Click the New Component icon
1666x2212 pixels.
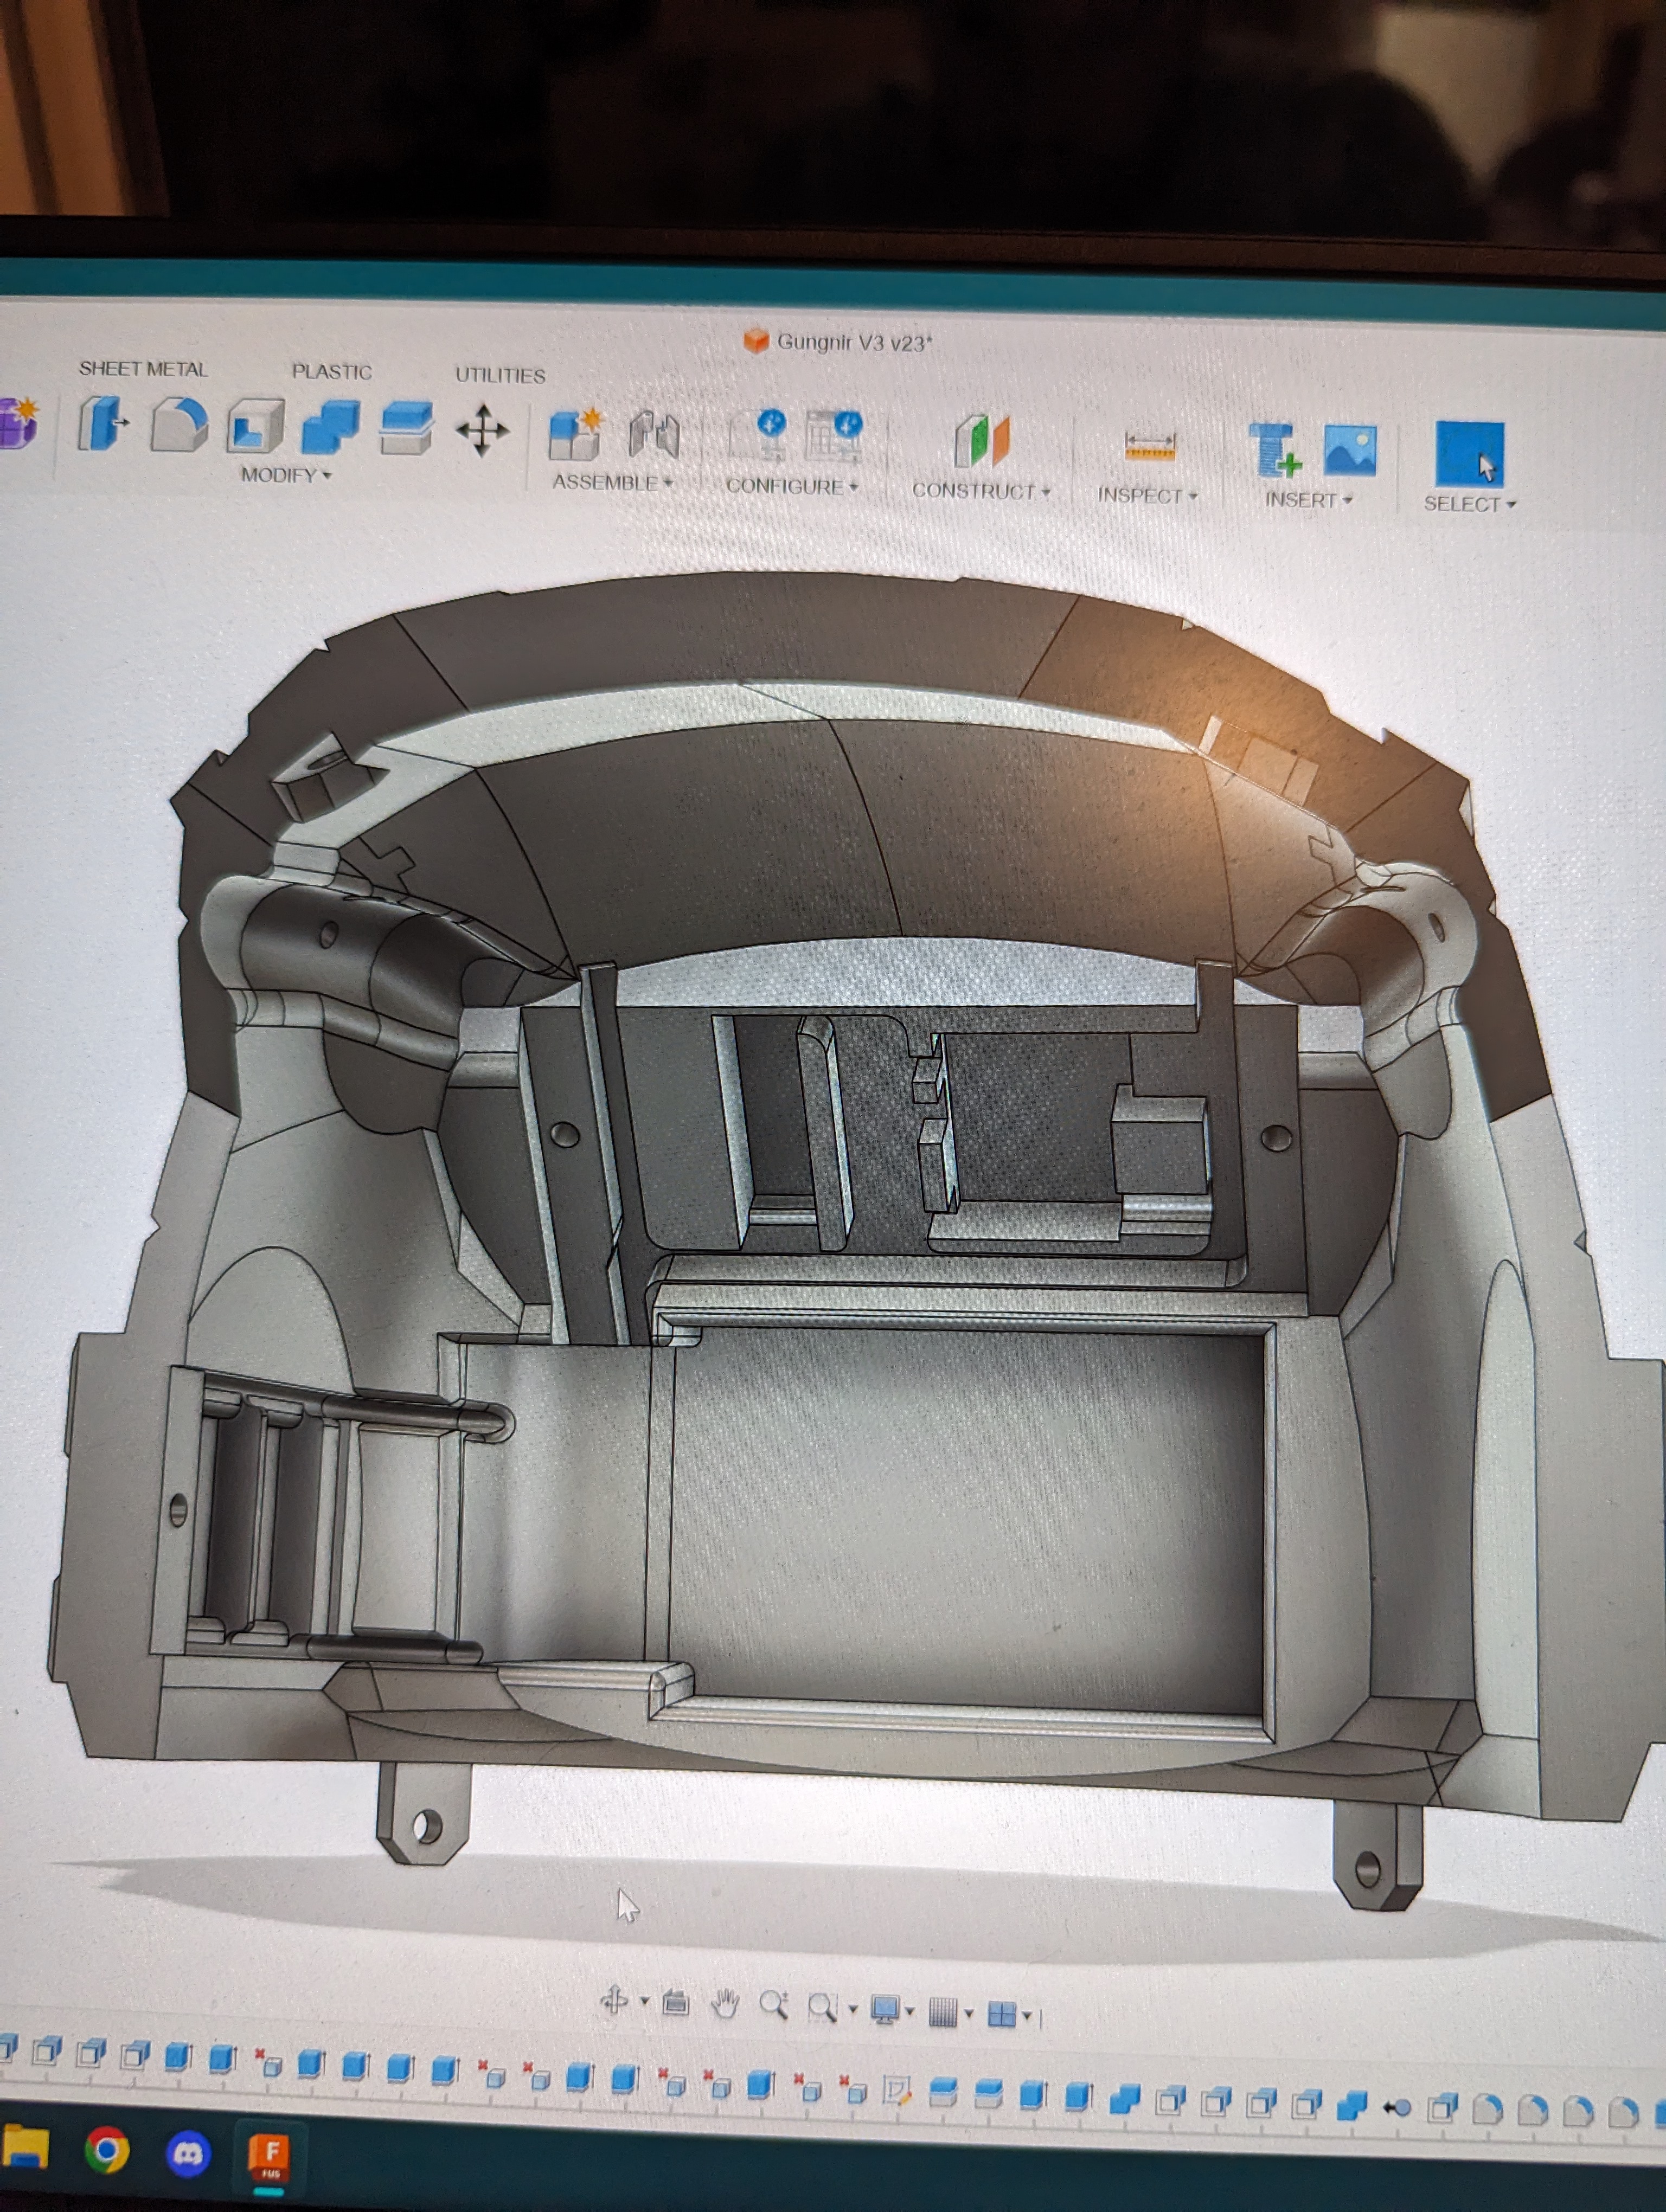click(575, 435)
